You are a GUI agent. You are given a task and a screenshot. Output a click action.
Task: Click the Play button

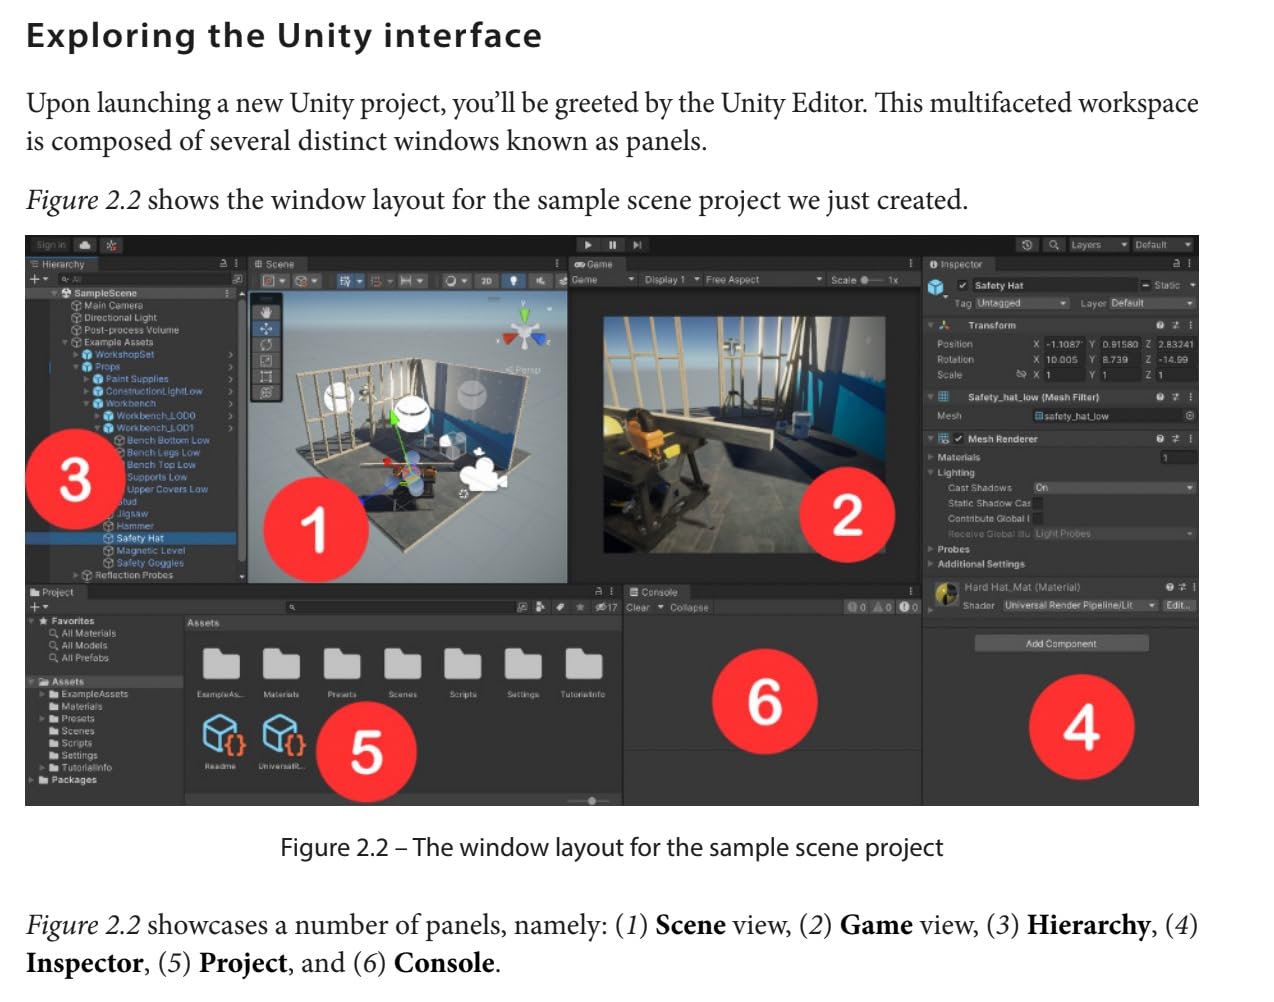pos(588,245)
